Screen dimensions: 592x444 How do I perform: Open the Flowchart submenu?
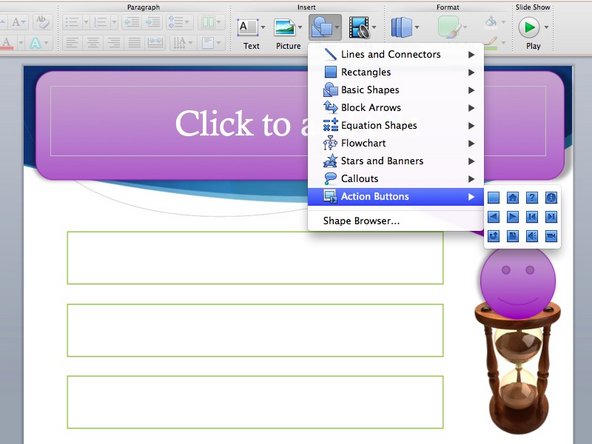[x=396, y=143]
